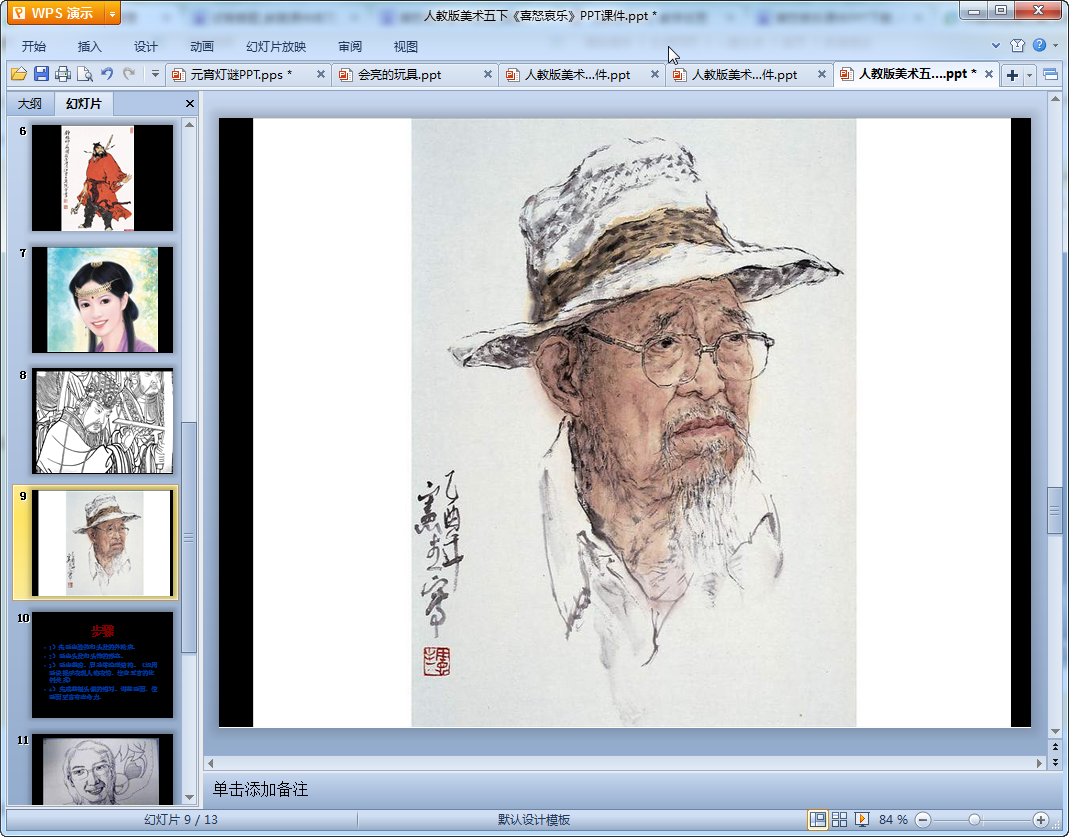Open the skin shirt icon at top right
Viewport: 1069px width, 837px height.
click(1017, 46)
